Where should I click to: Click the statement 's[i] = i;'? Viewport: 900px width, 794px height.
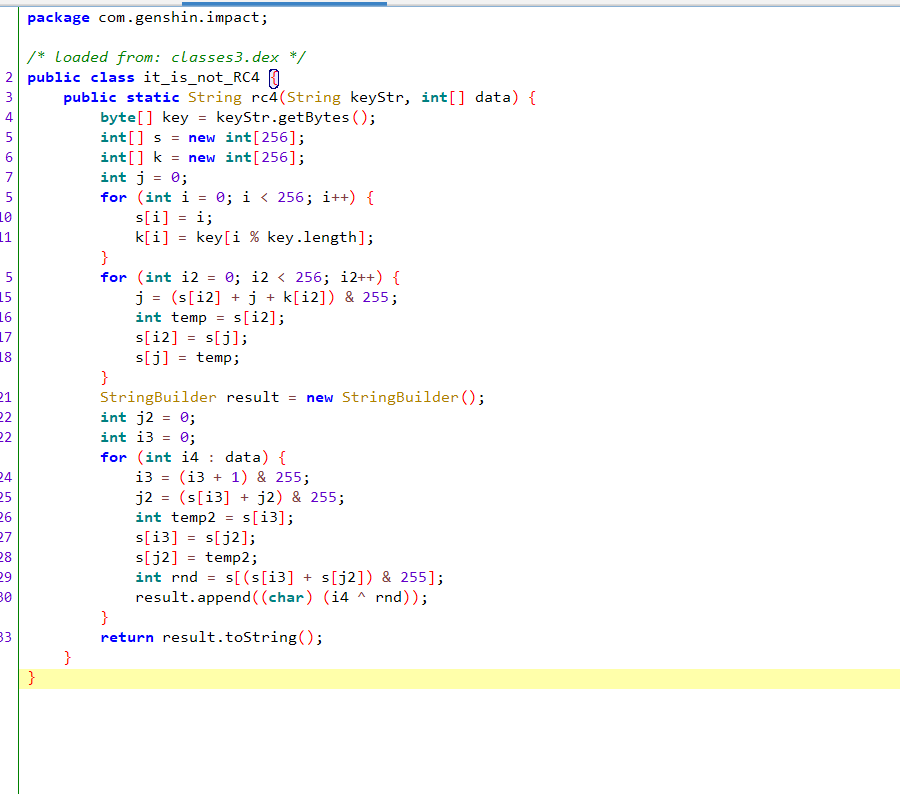point(174,218)
